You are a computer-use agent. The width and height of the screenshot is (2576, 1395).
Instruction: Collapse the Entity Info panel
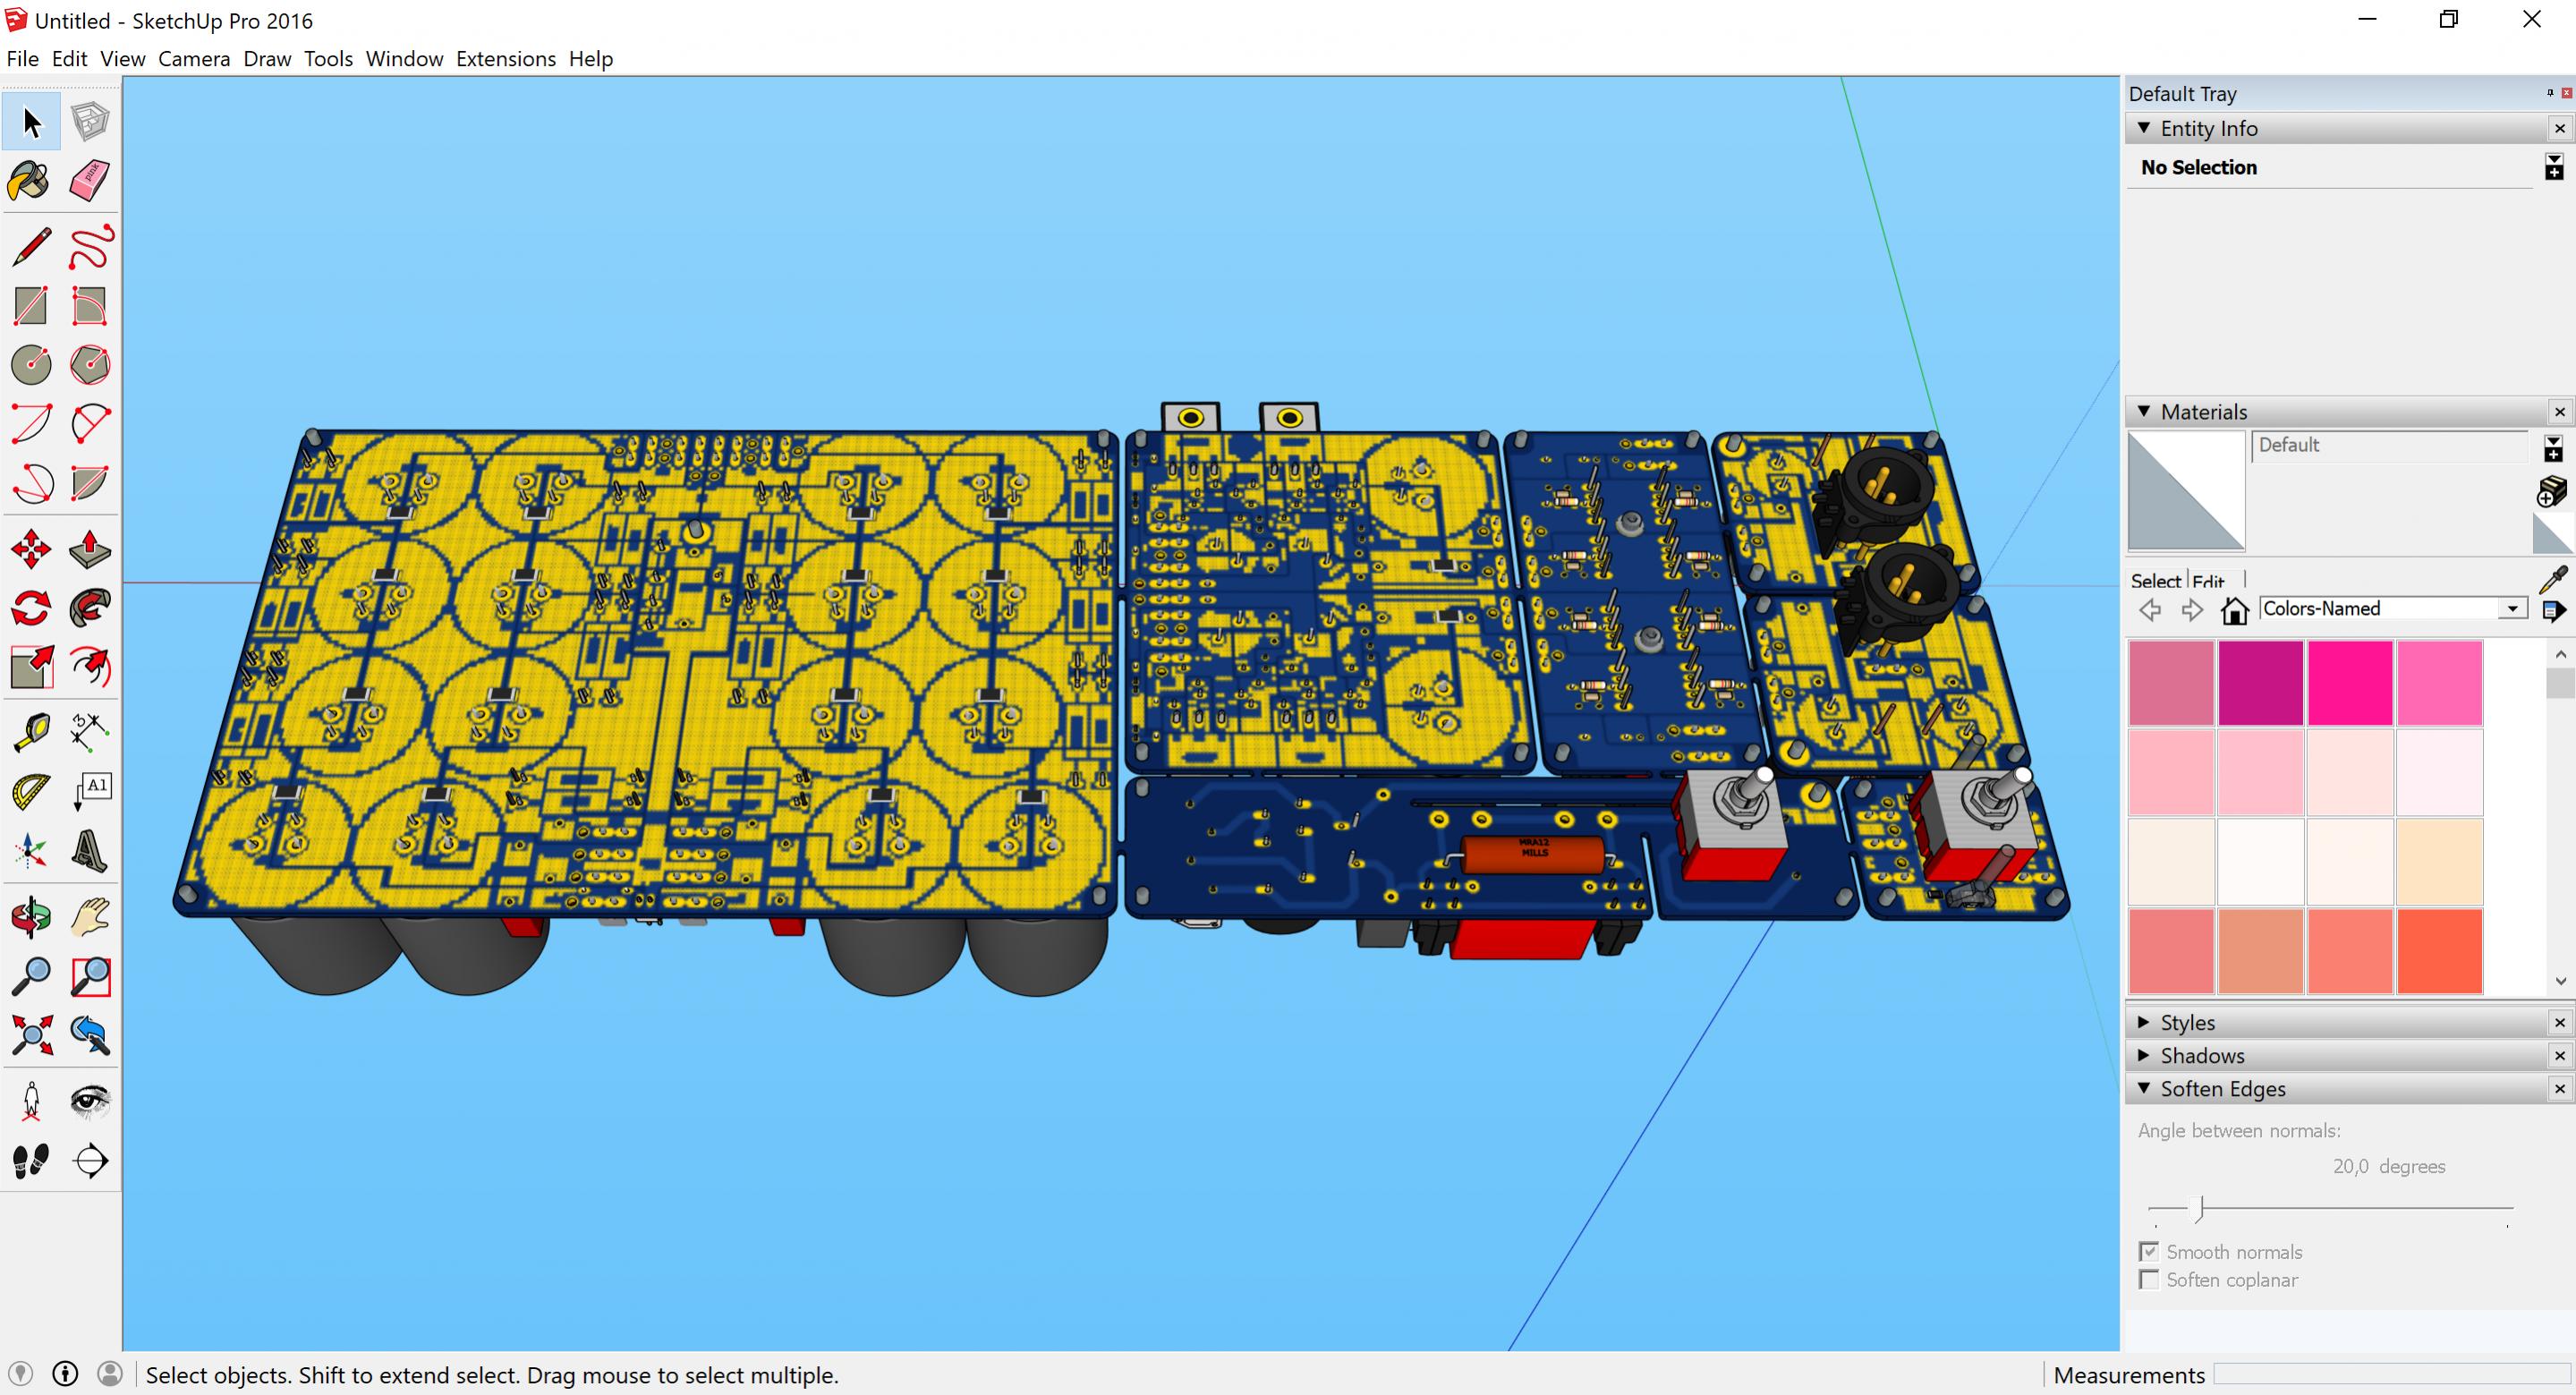coord(2143,128)
